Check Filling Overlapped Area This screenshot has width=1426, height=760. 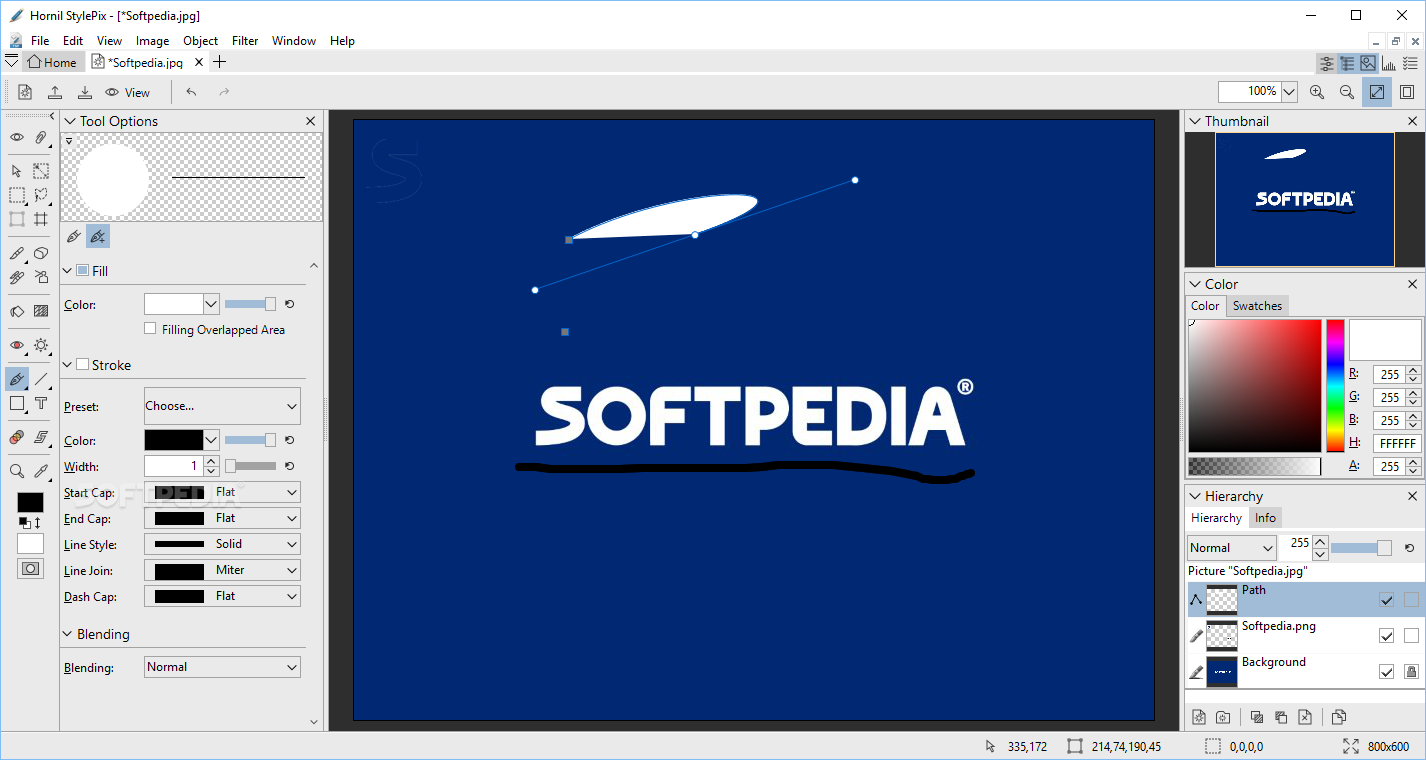(x=150, y=328)
